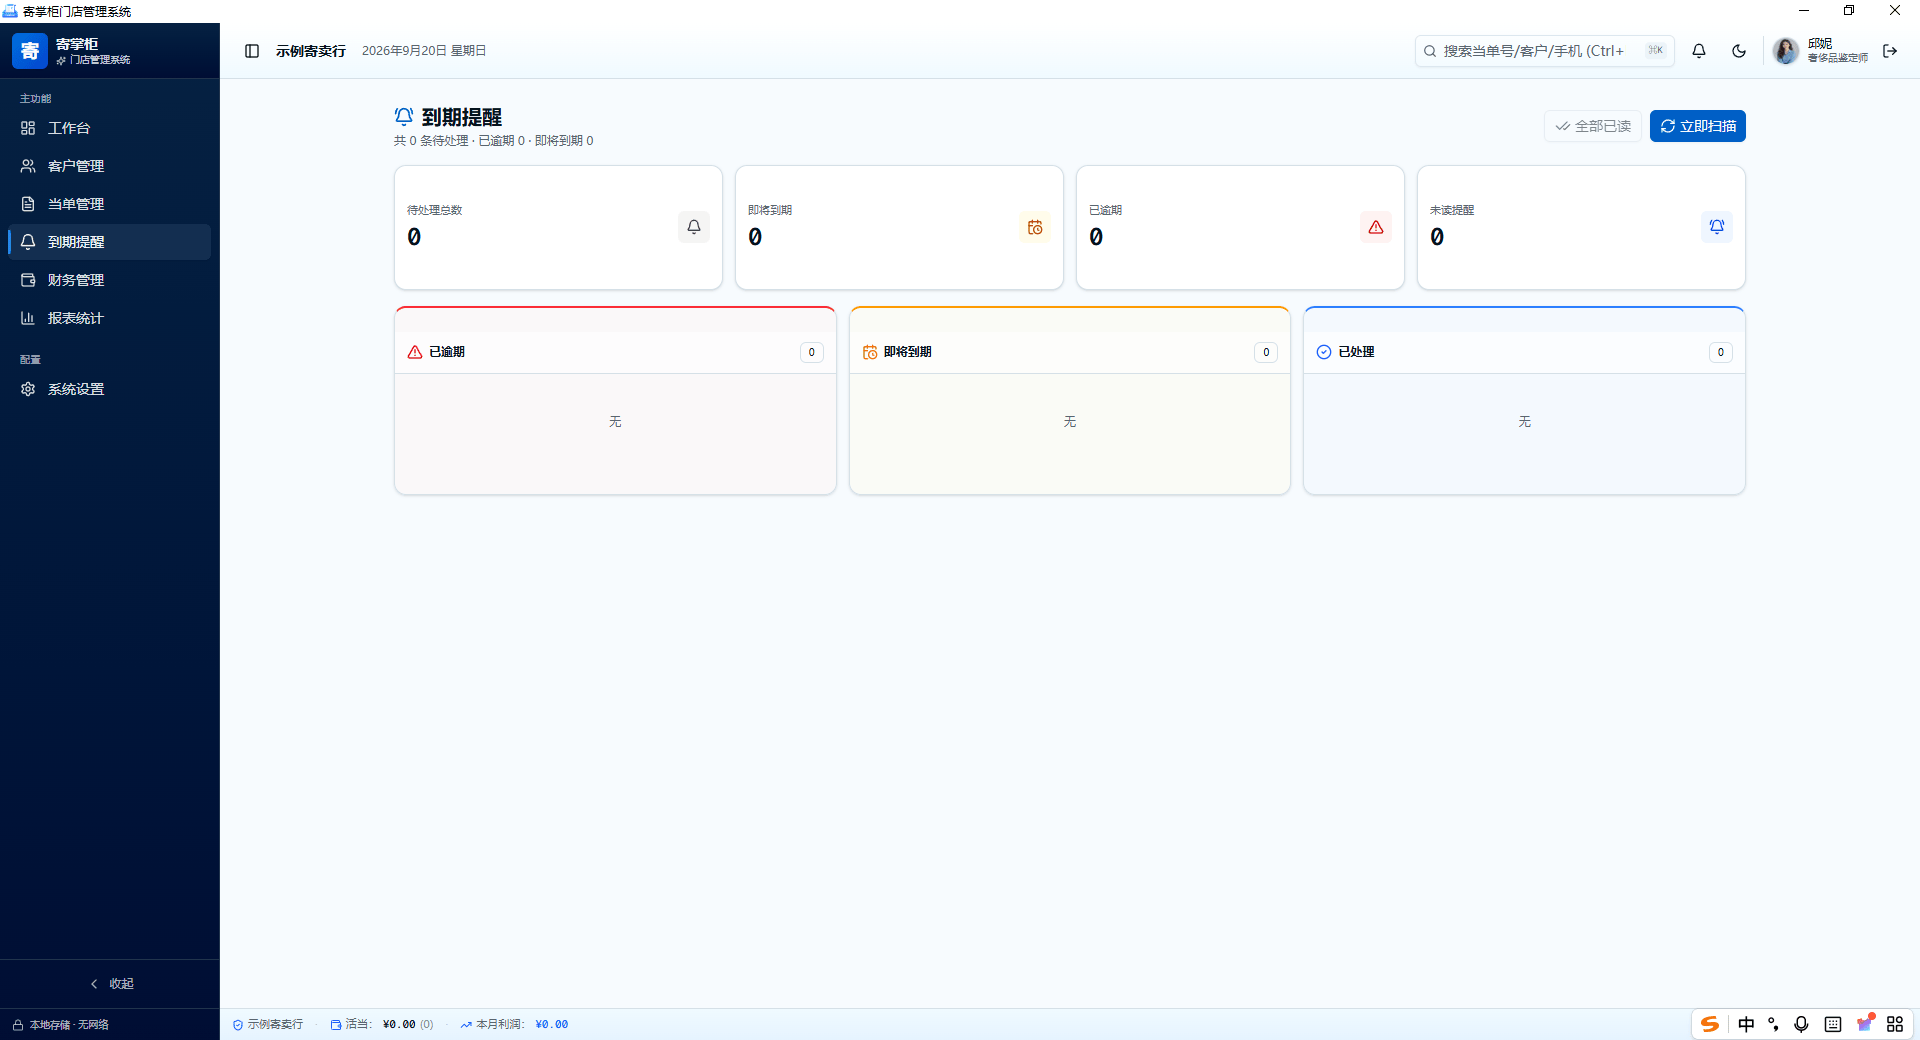Image resolution: width=1920 pixels, height=1040 pixels.
Task: Switch to dark mode with moon icon
Action: pyautogui.click(x=1739, y=51)
